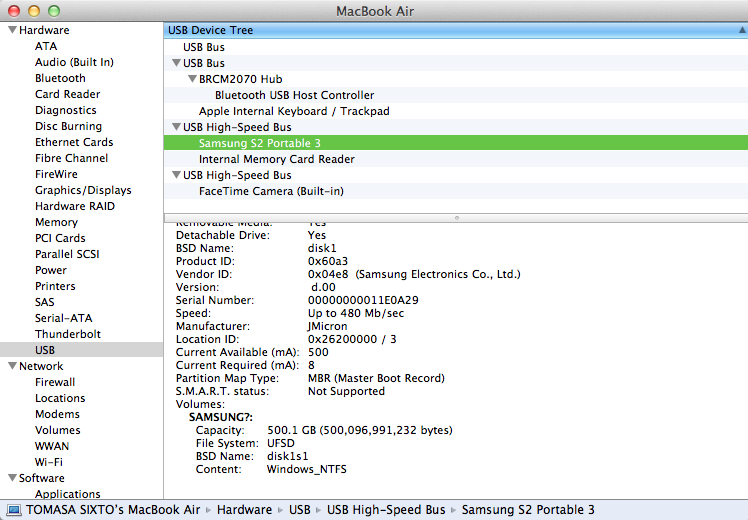Click USB in the path bar
The height and width of the screenshot is (520, 748).
(300, 510)
